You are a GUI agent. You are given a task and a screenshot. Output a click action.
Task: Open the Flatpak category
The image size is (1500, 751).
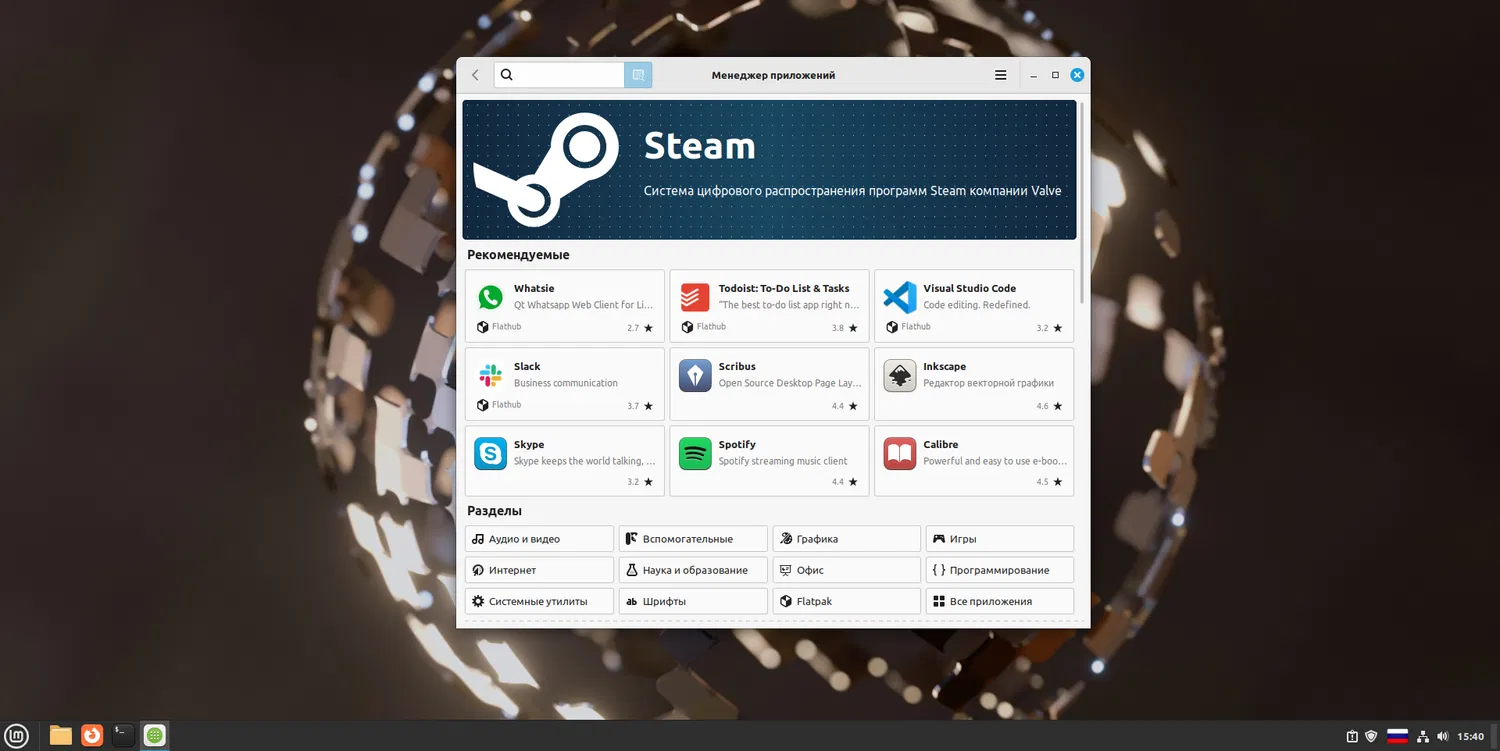point(846,601)
